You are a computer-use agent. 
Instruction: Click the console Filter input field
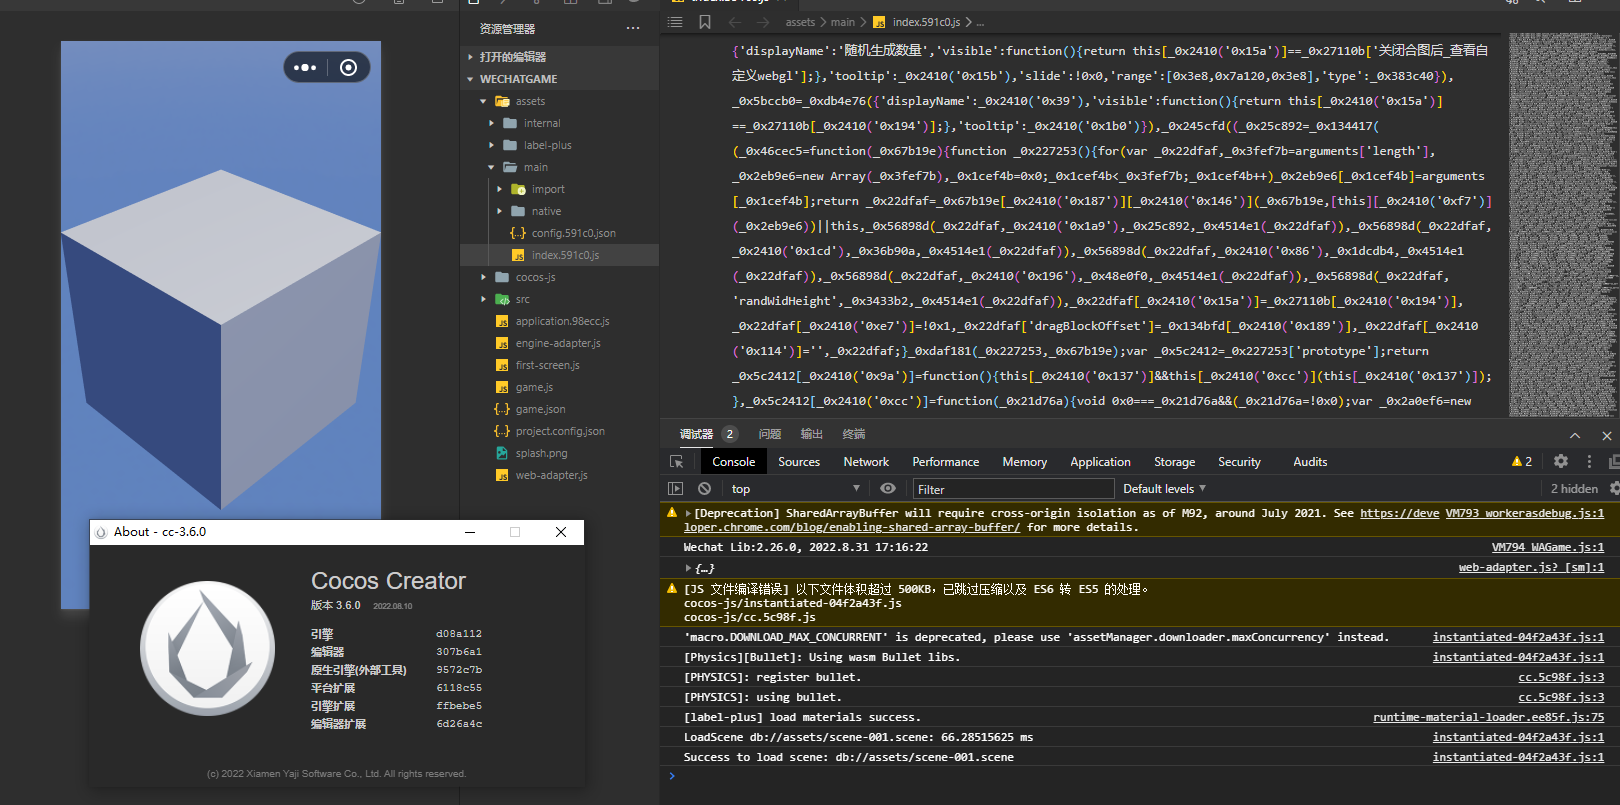1012,489
